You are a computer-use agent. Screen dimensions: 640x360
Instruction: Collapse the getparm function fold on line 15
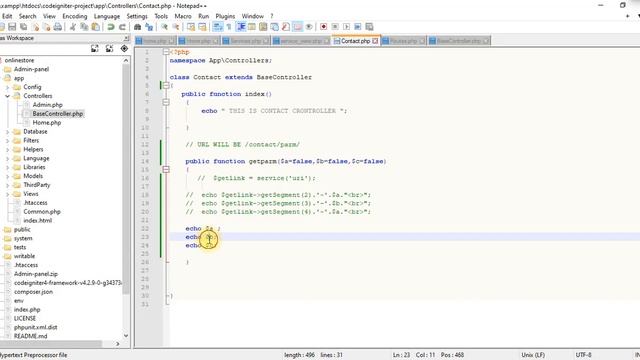point(166,169)
